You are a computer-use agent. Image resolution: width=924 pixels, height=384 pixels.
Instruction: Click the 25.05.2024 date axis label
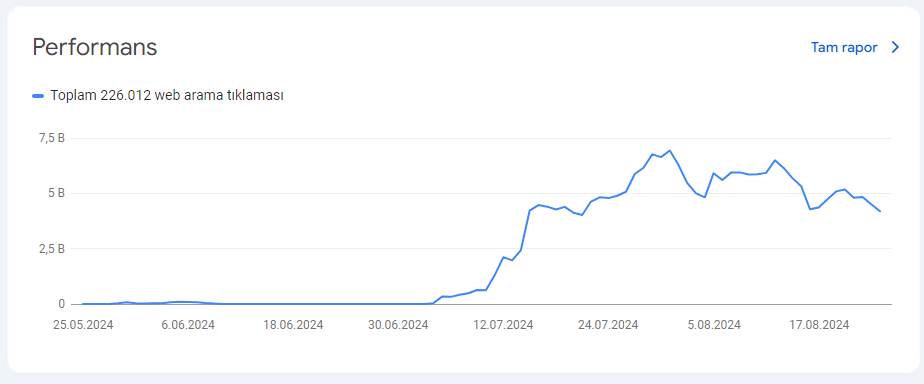(82, 325)
